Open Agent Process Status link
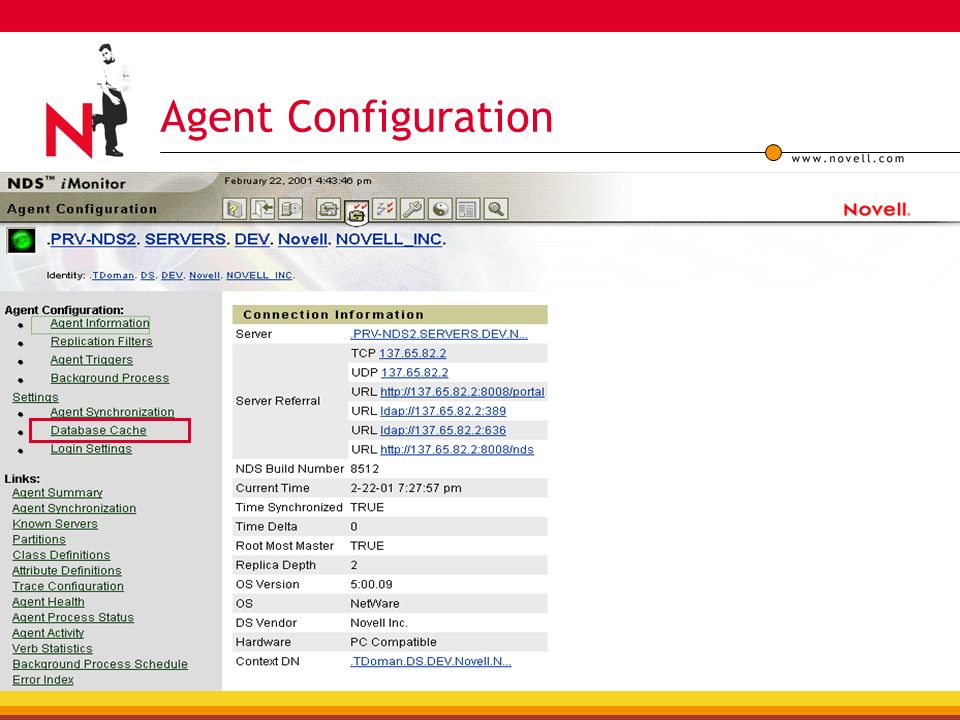The height and width of the screenshot is (720, 960). 73,618
